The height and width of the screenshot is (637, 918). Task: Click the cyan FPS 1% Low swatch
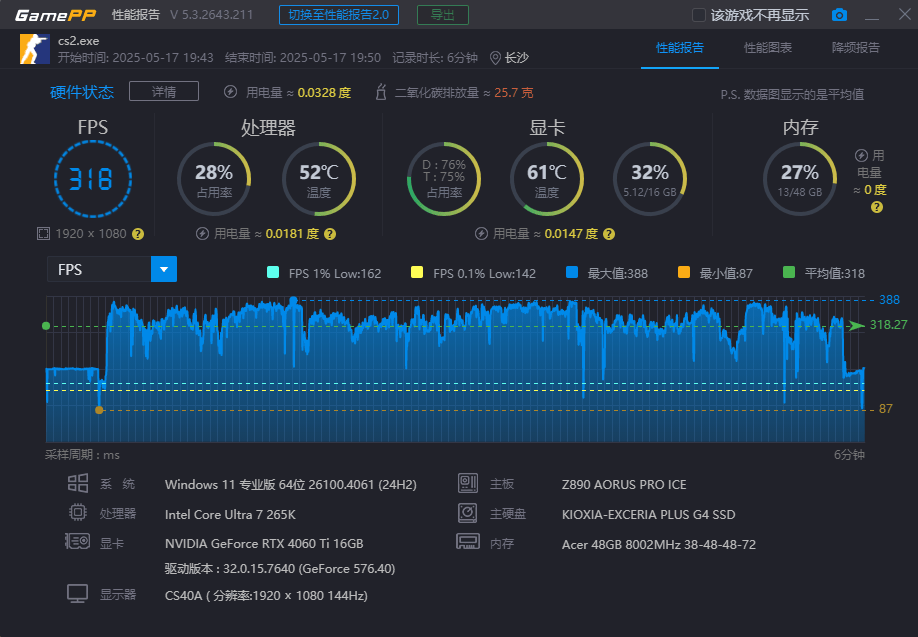tap(273, 272)
